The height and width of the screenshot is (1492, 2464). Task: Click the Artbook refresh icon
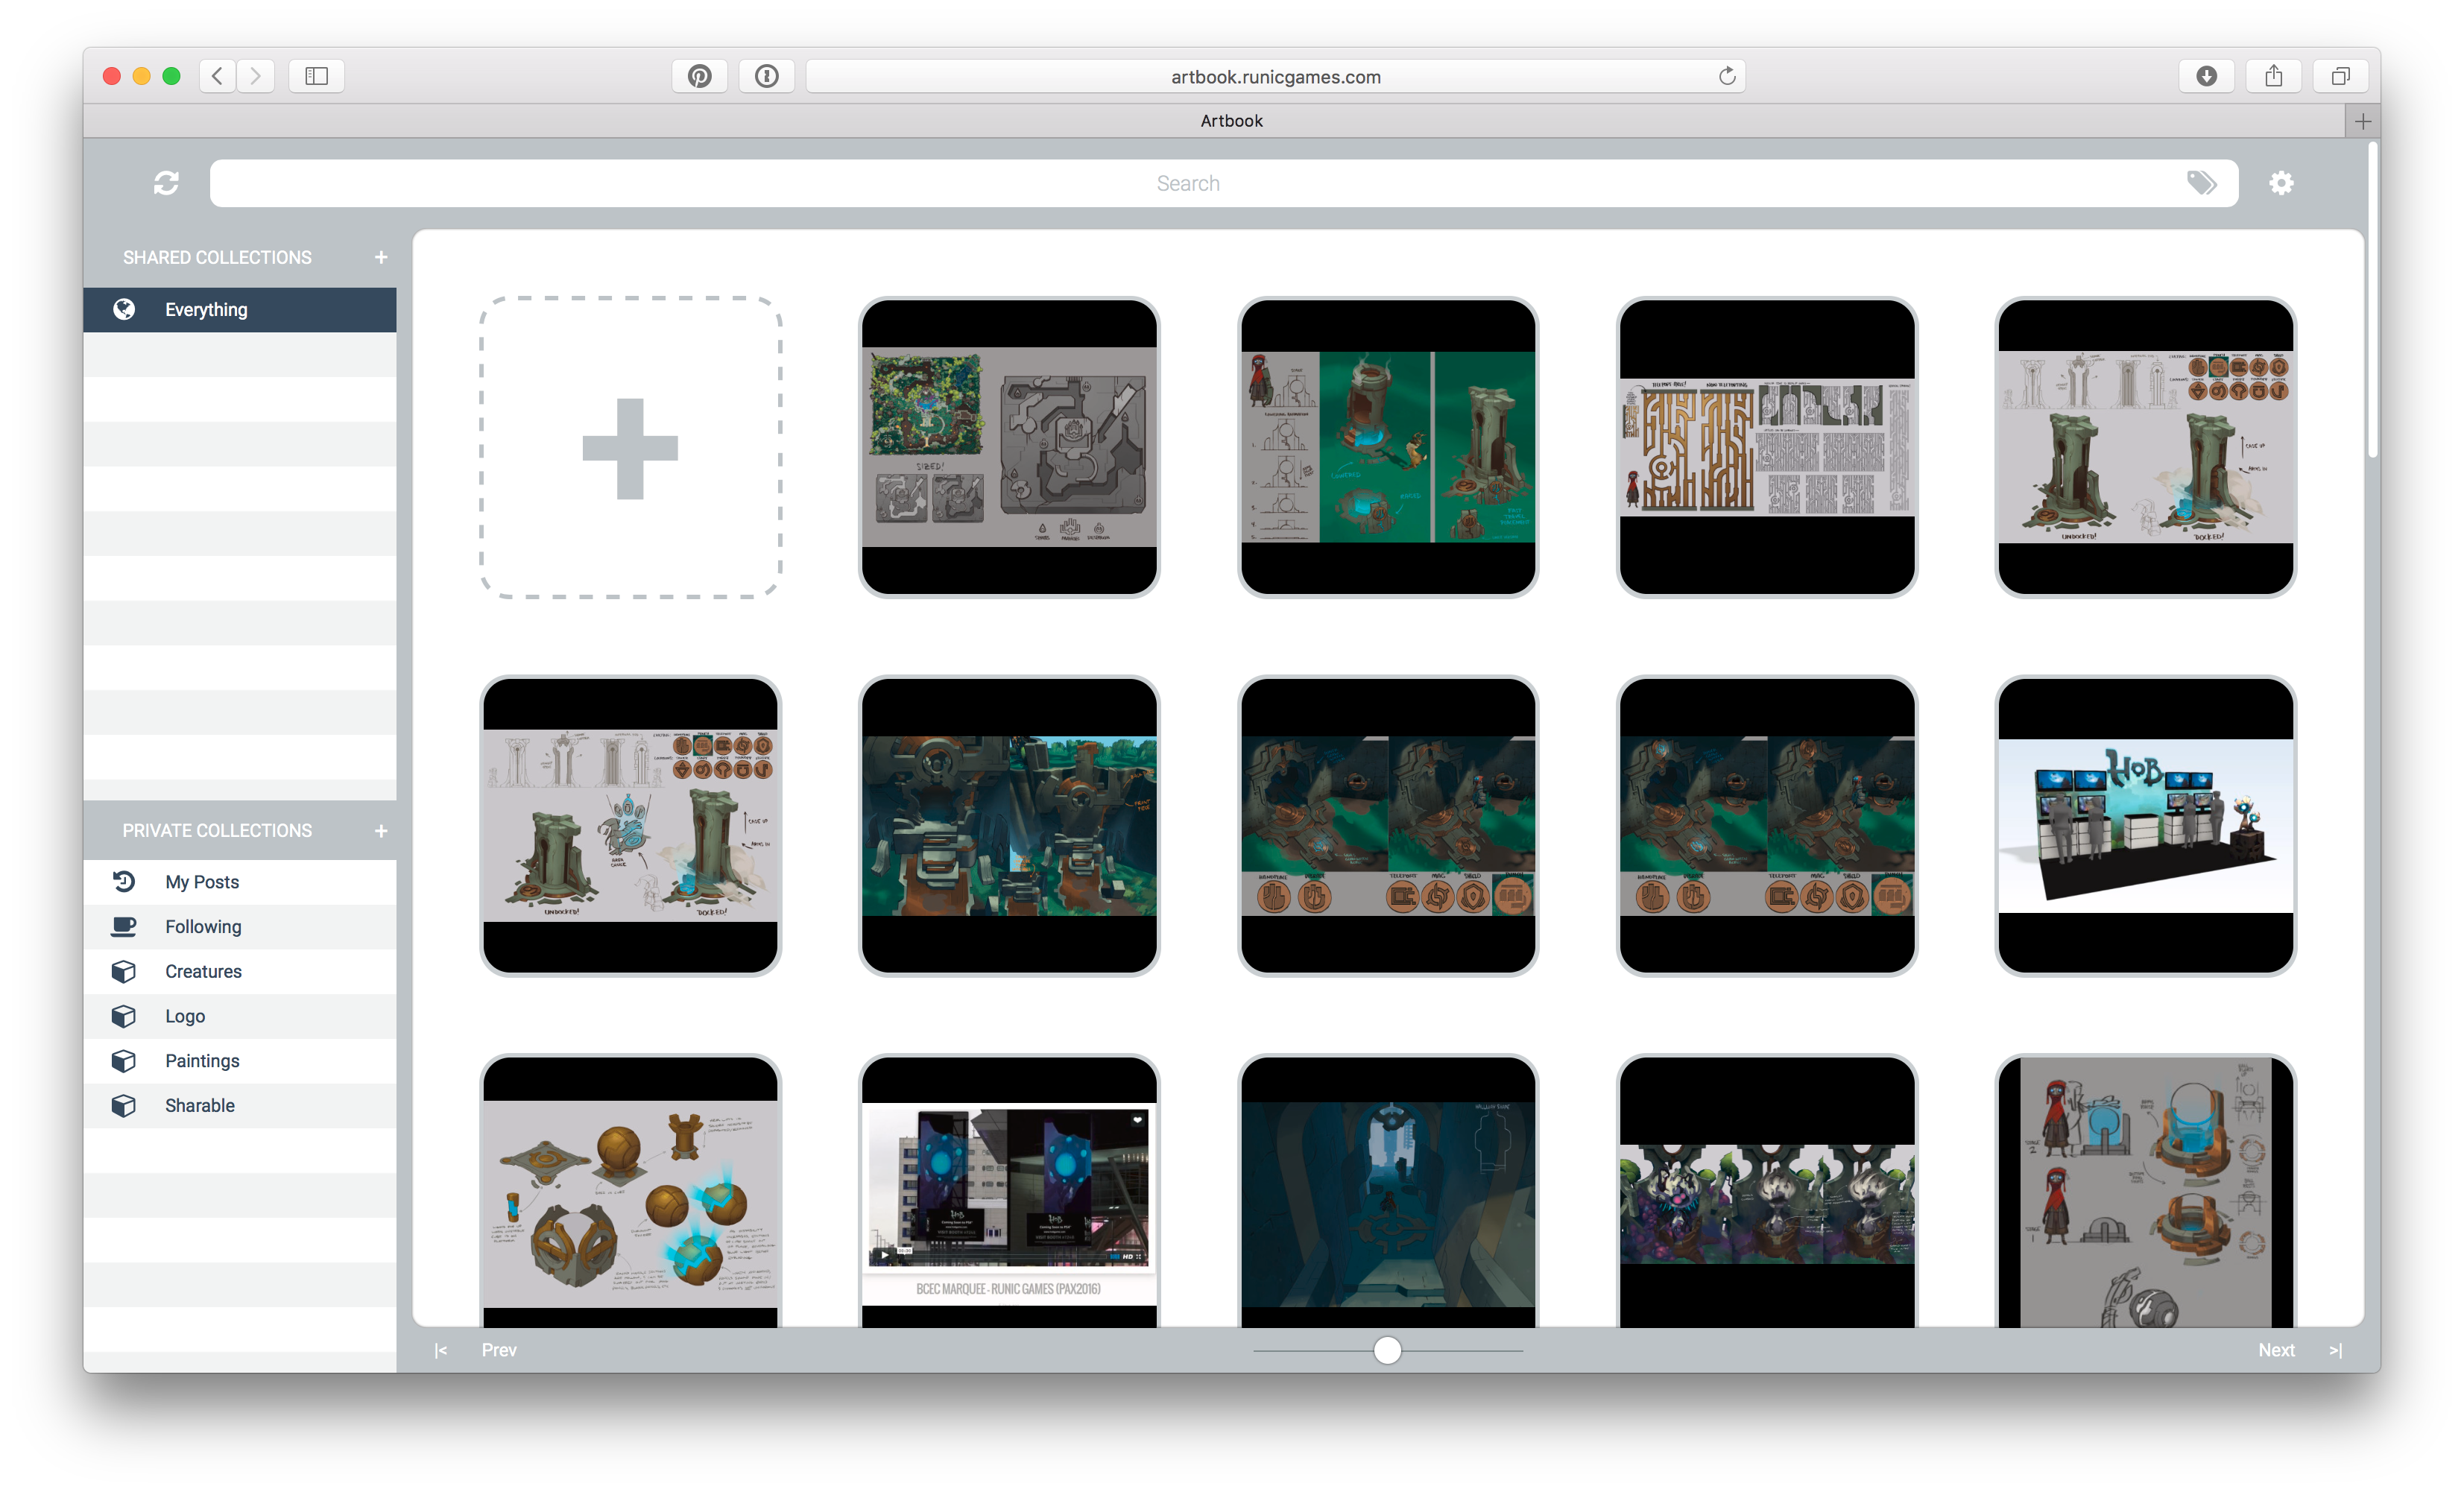point(166,183)
